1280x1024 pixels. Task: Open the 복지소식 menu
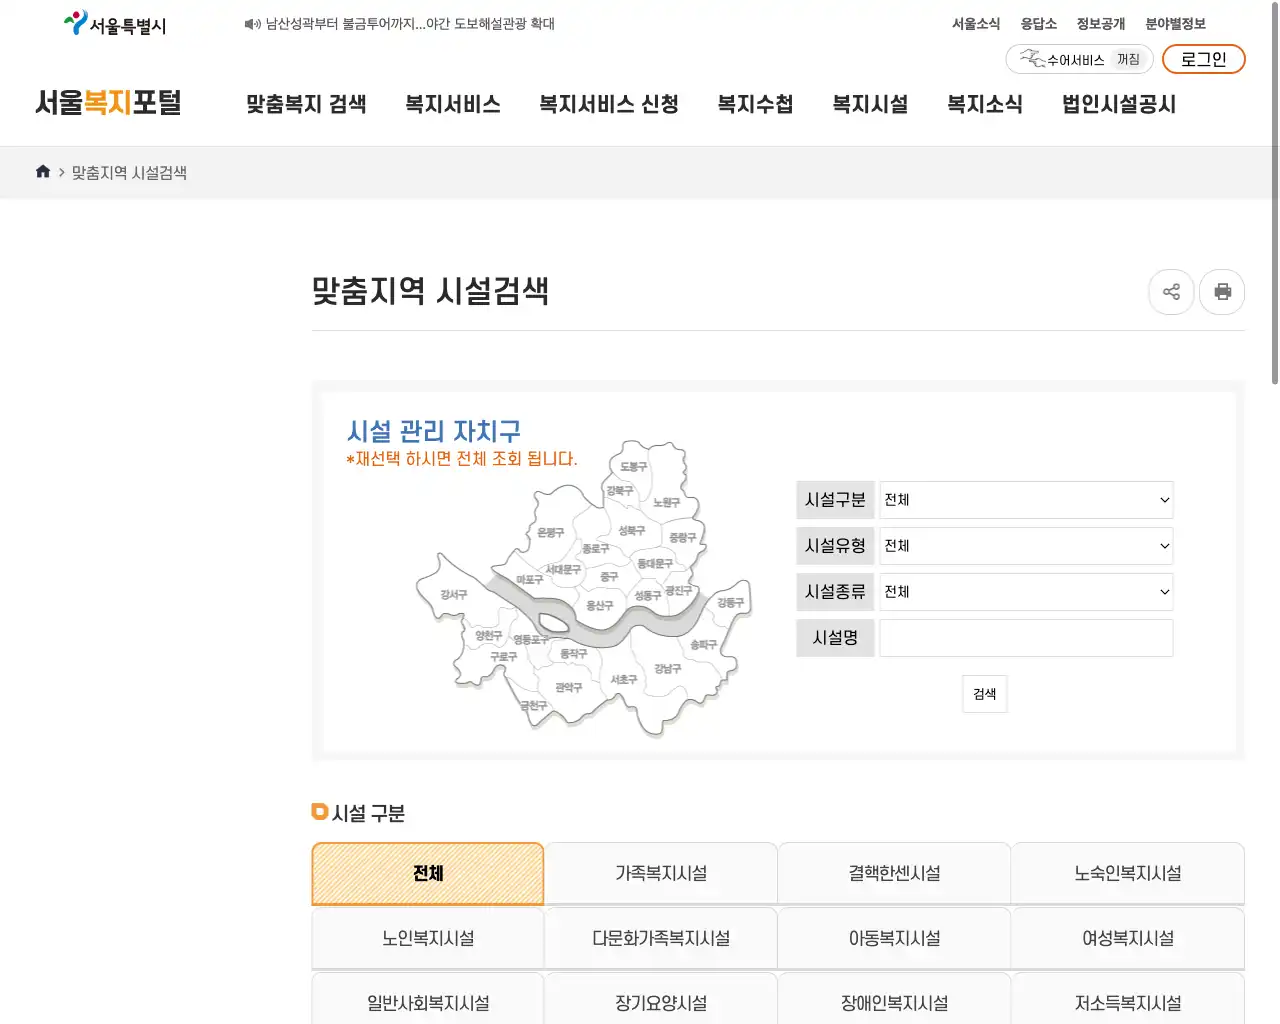[x=985, y=104]
